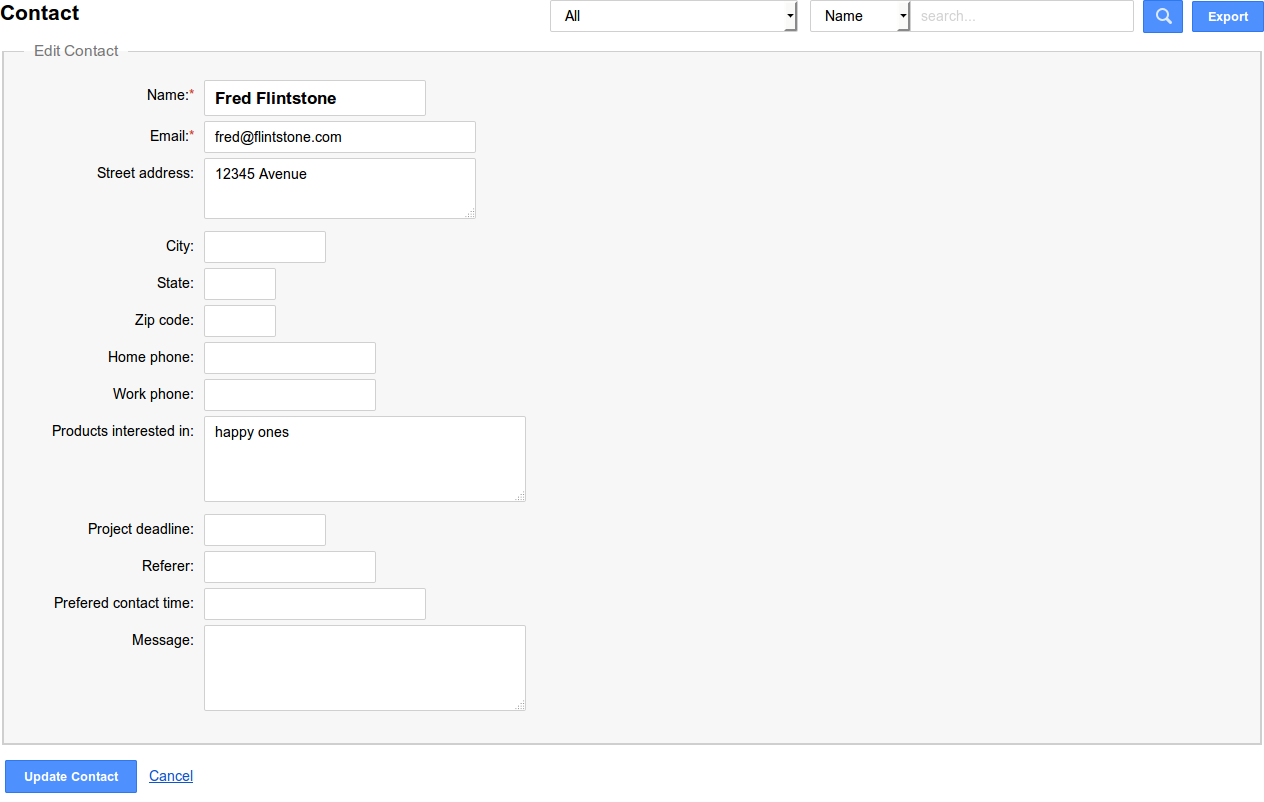
Task: Click the Zip code field
Action: (239, 321)
